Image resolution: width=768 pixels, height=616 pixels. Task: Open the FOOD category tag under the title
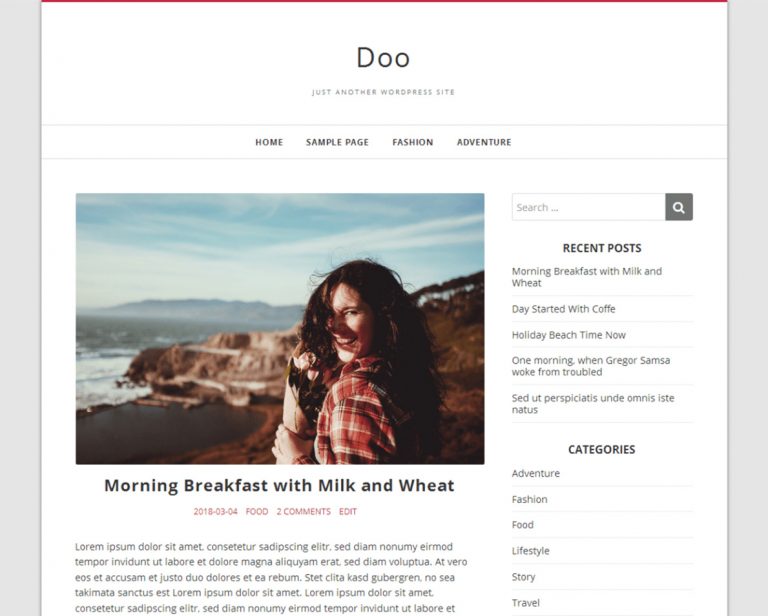(257, 511)
